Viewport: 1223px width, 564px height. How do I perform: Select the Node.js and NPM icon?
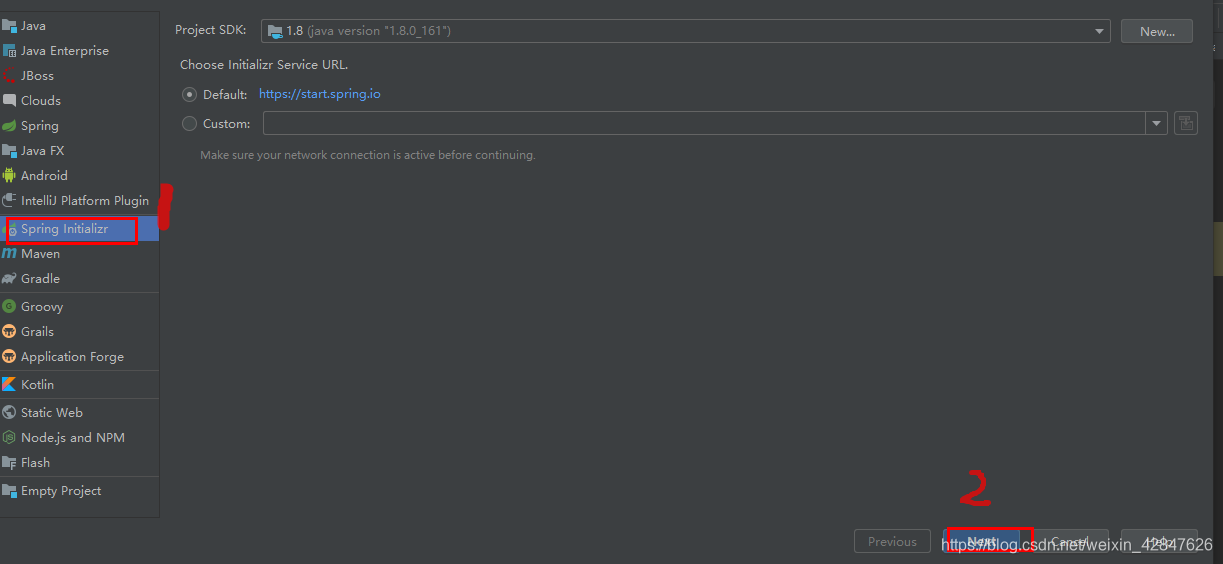pos(9,438)
